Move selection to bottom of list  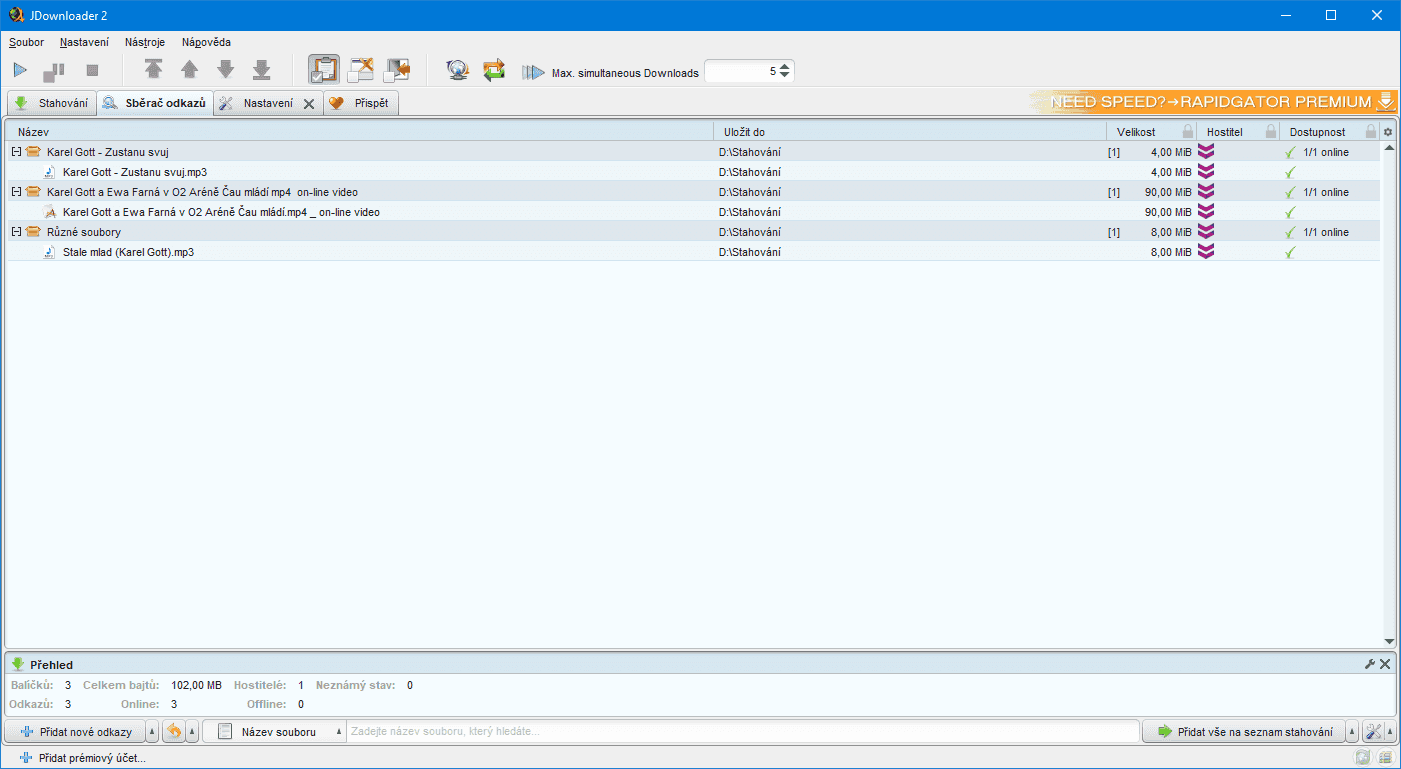click(x=262, y=70)
